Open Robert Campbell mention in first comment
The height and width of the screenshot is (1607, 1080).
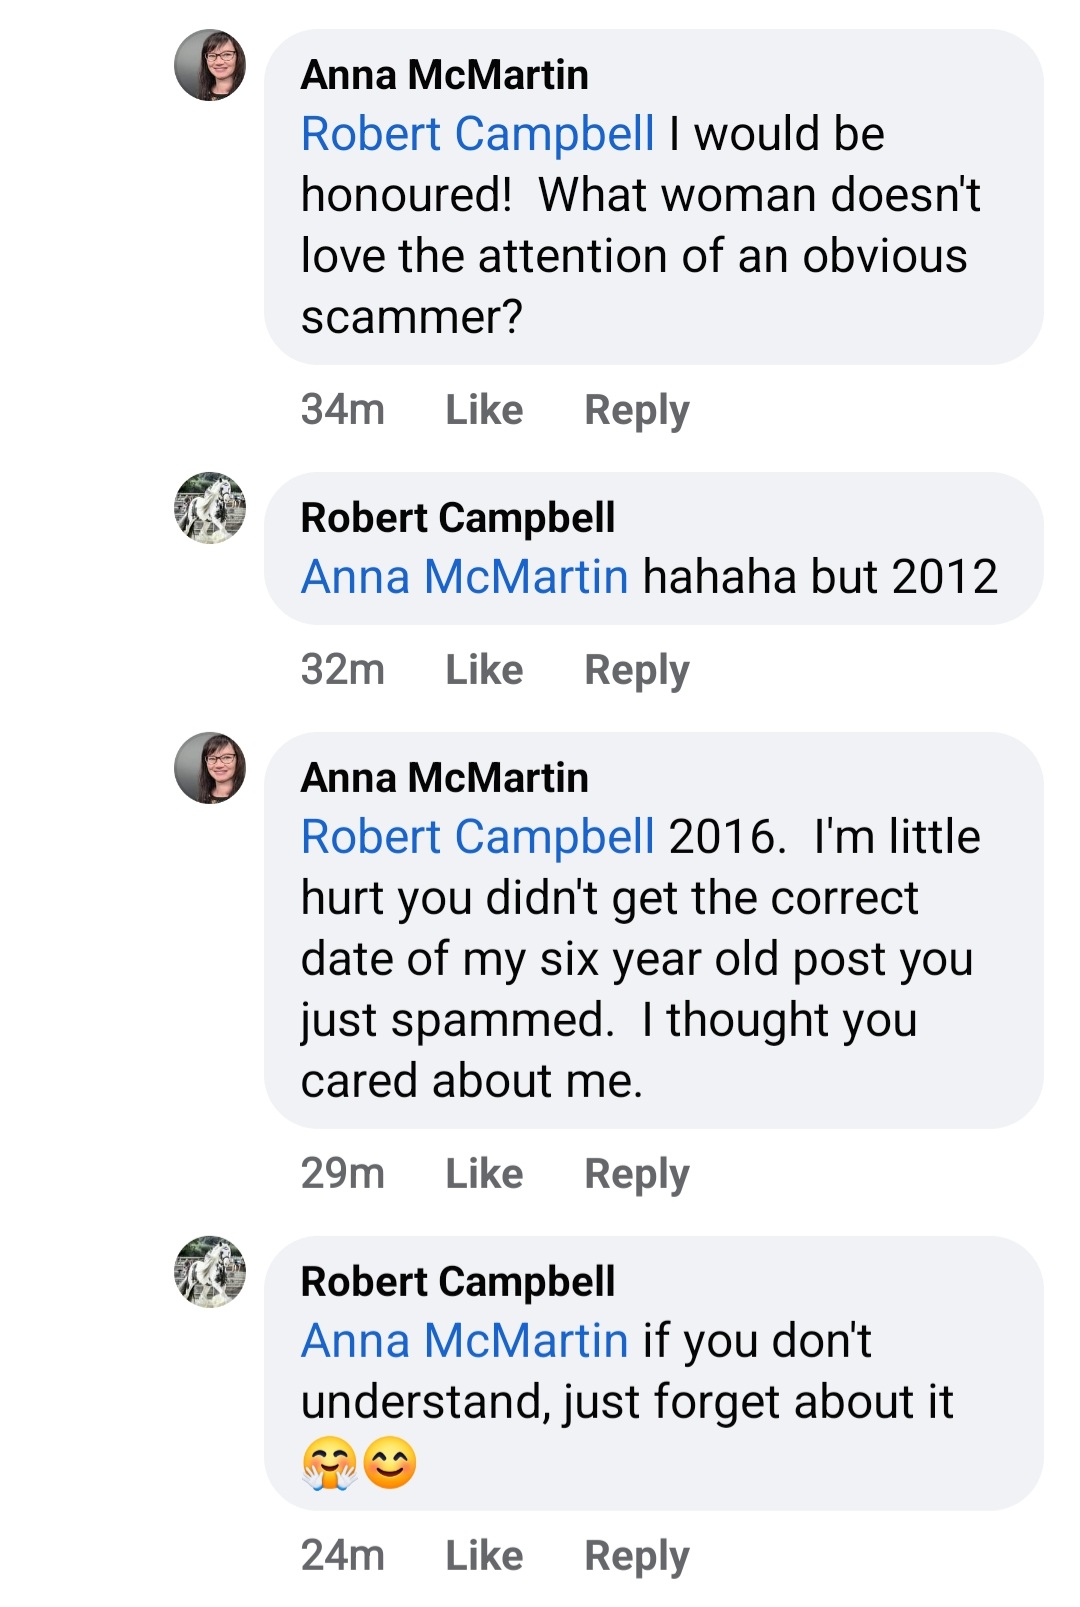click(x=478, y=135)
